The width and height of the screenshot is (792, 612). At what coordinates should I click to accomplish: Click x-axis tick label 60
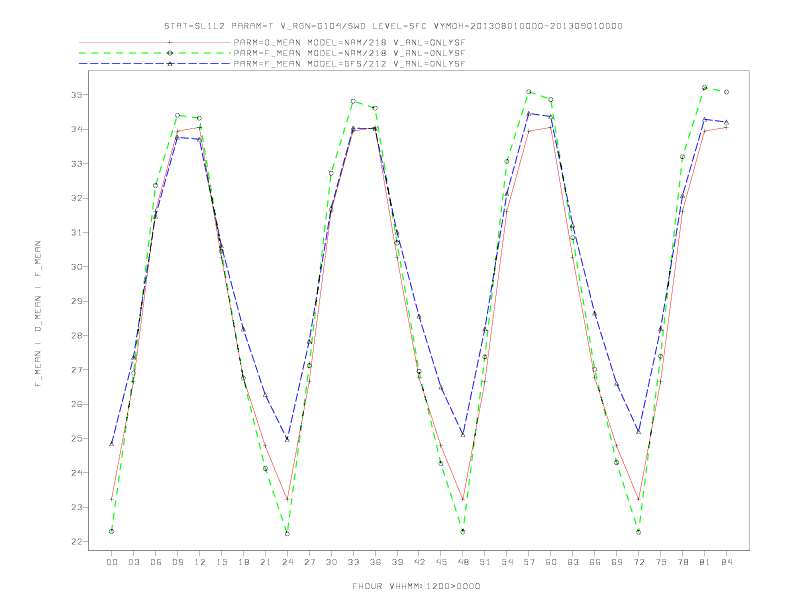click(551, 562)
